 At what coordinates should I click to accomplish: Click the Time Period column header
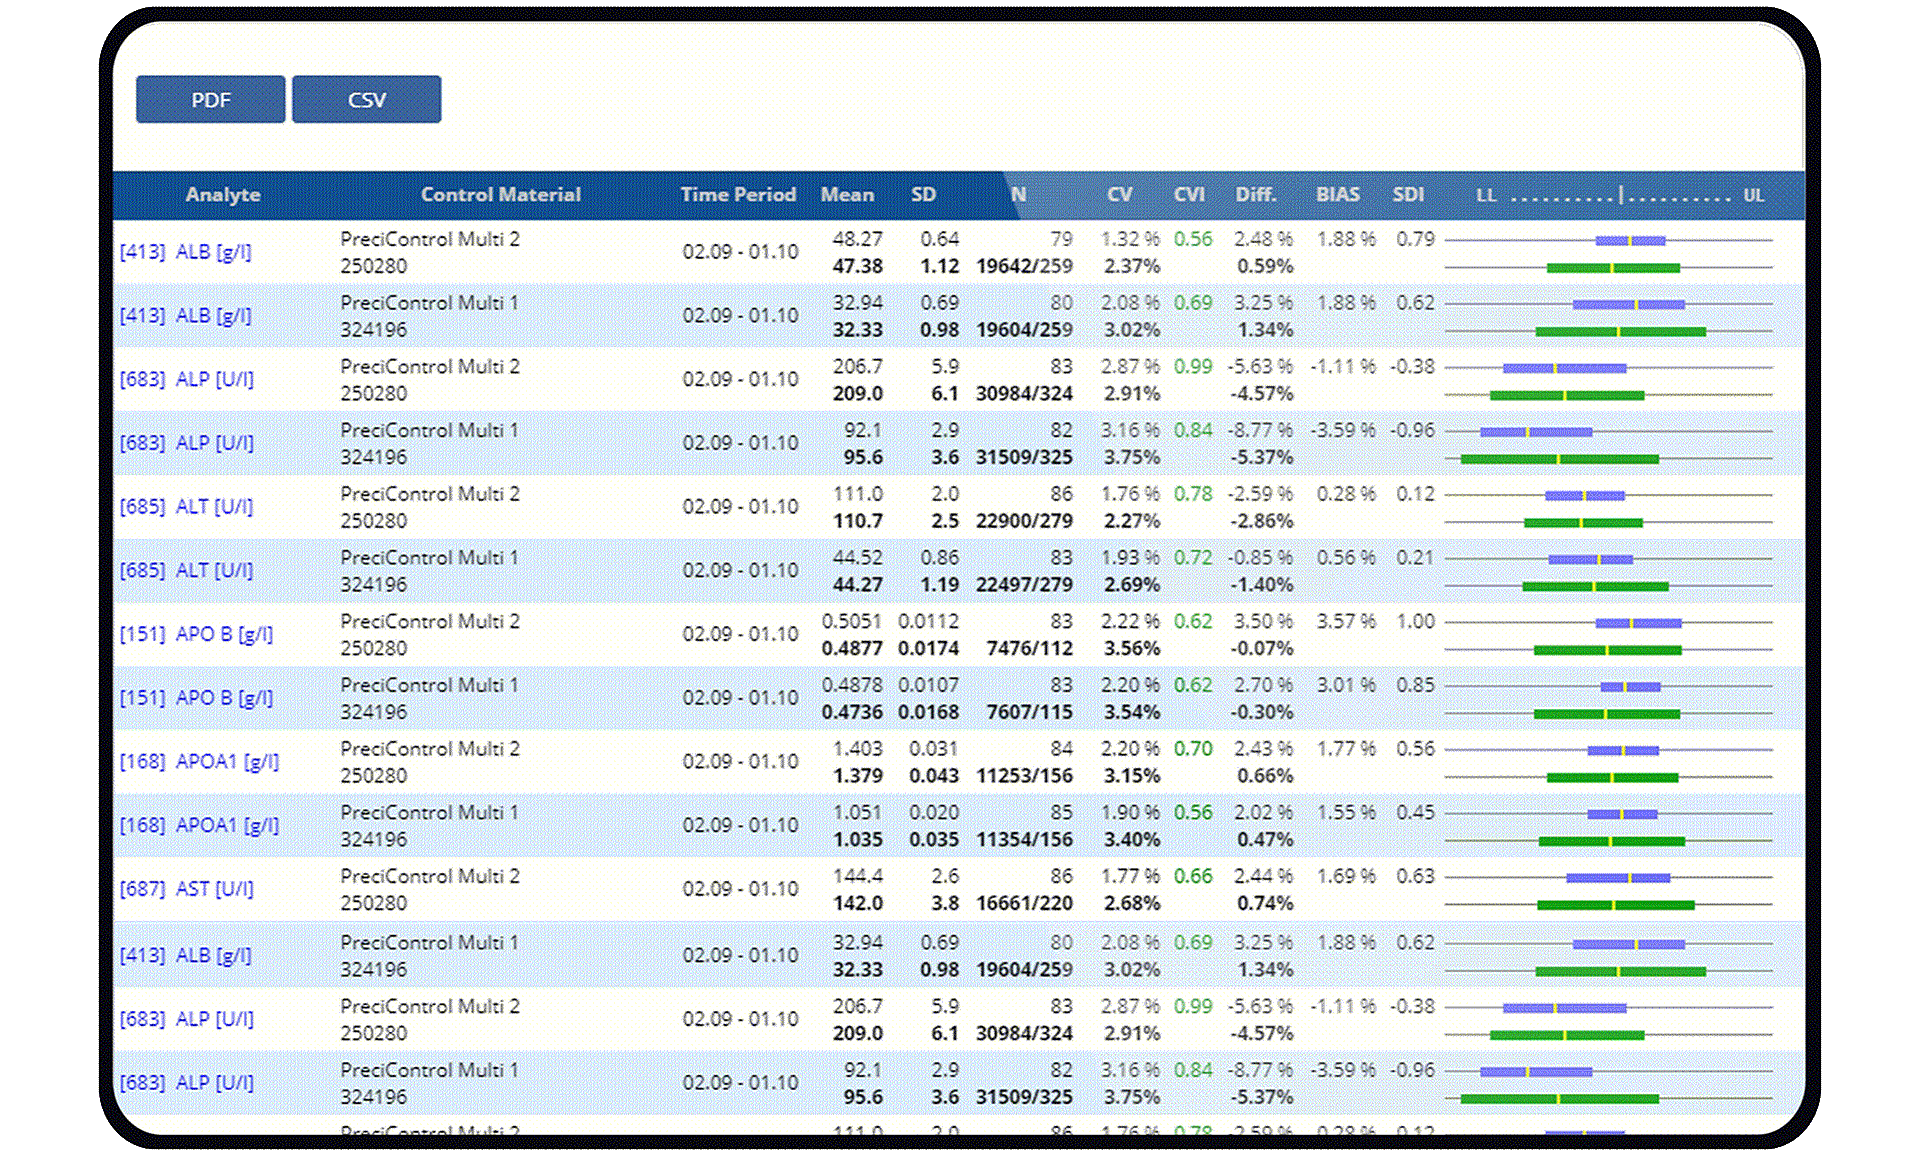click(x=738, y=195)
